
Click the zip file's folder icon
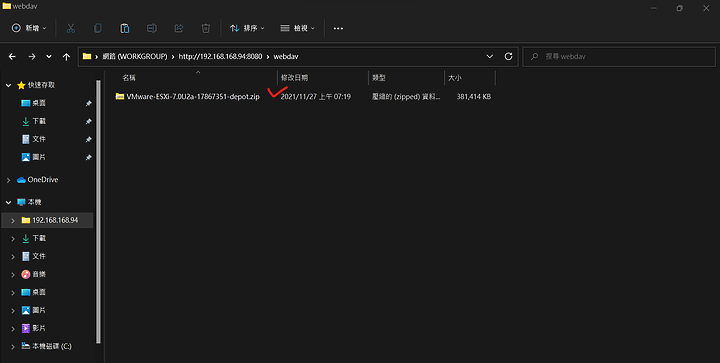(x=120, y=96)
